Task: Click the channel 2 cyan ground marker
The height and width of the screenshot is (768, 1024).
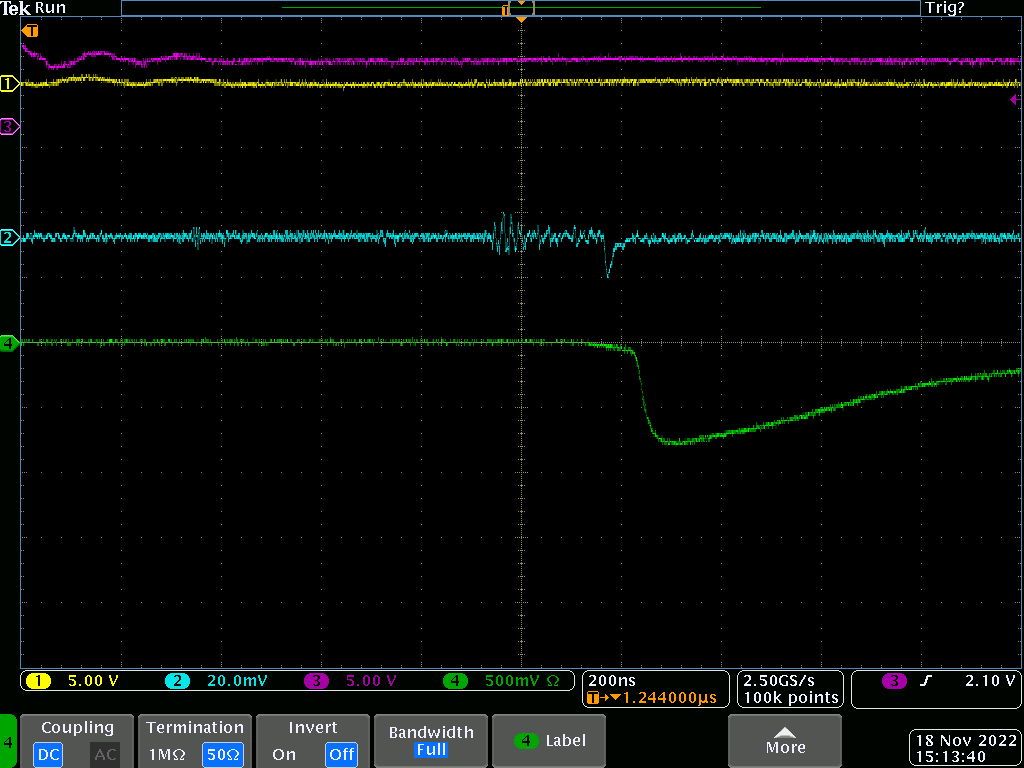Action: 9,238
